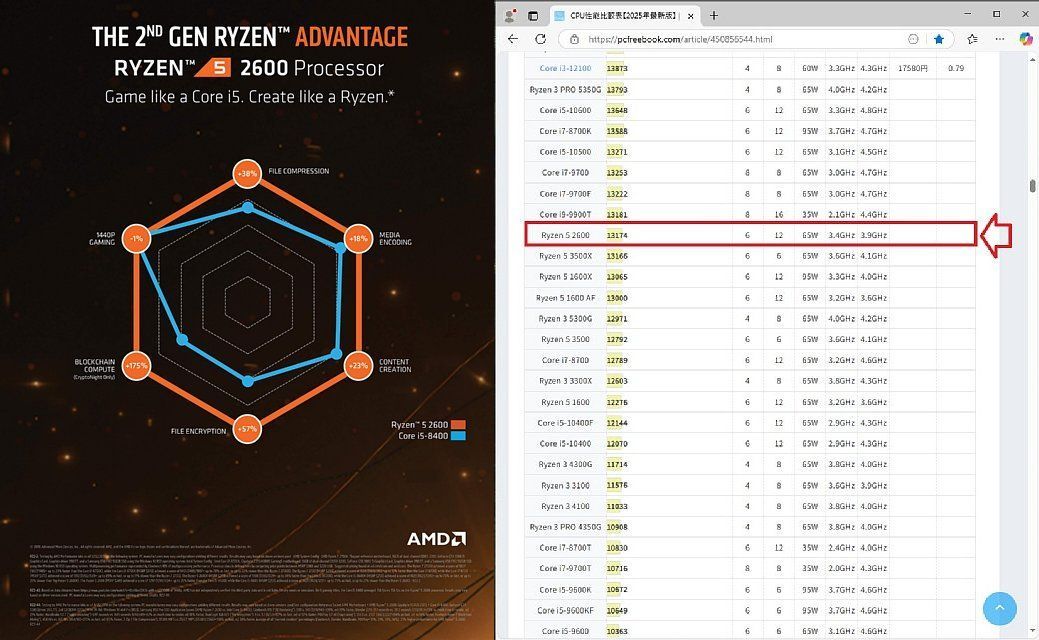Click the blue scroll-to-top button

pyautogui.click(x=999, y=608)
